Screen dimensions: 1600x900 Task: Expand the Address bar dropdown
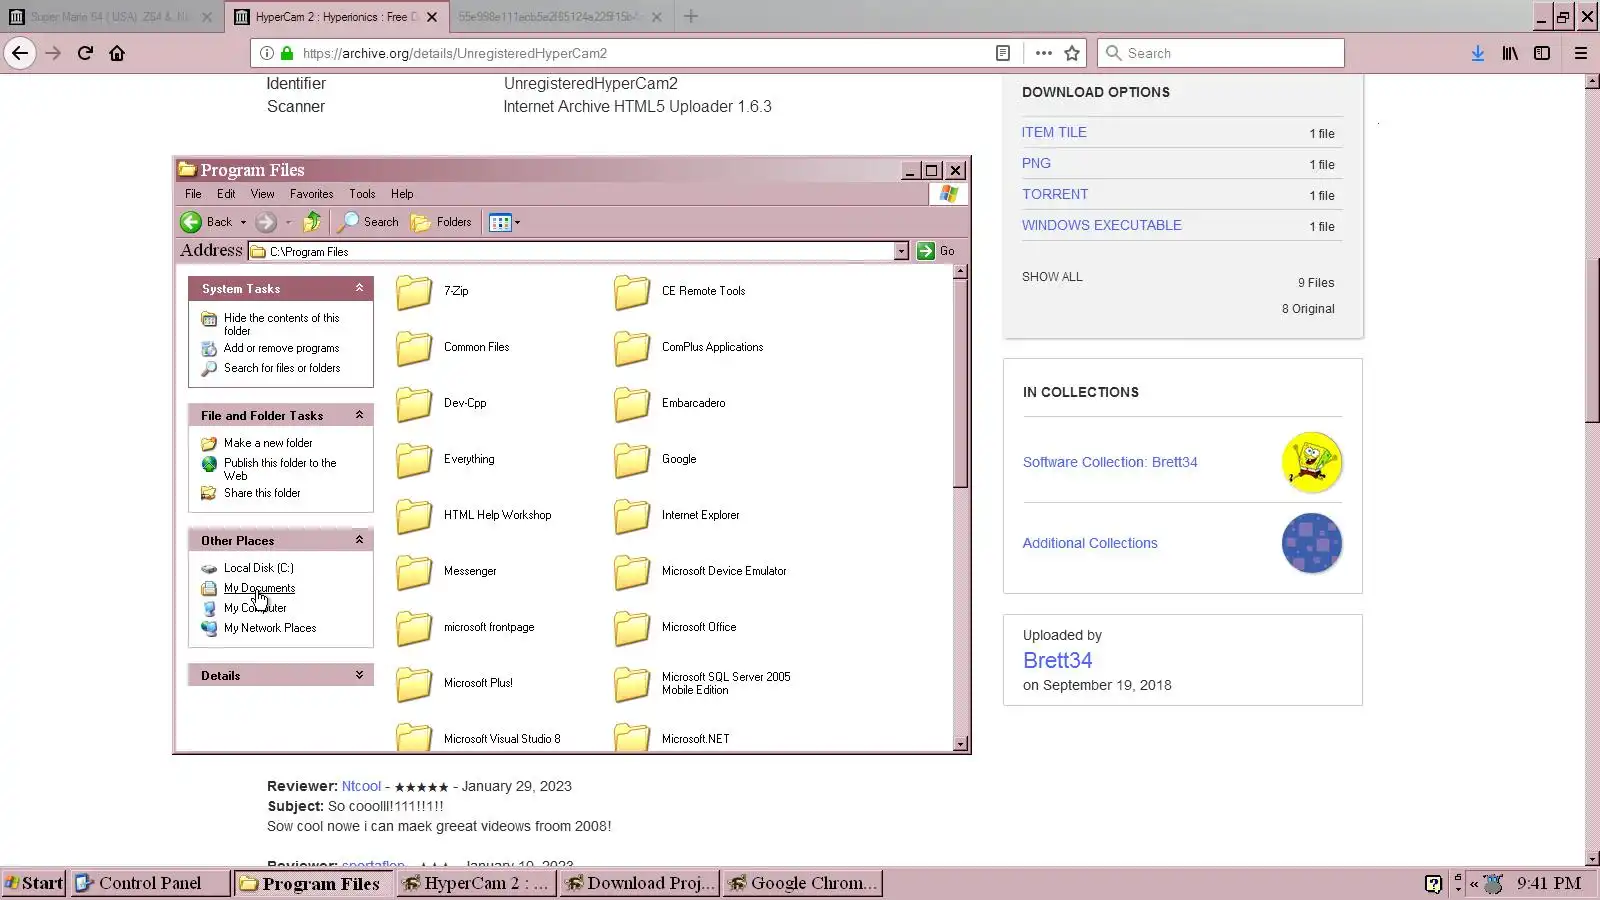[901, 251]
